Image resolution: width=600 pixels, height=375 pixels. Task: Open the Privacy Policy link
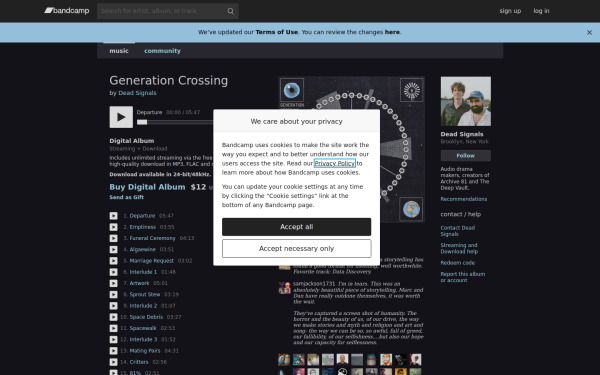click(x=334, y=163)
